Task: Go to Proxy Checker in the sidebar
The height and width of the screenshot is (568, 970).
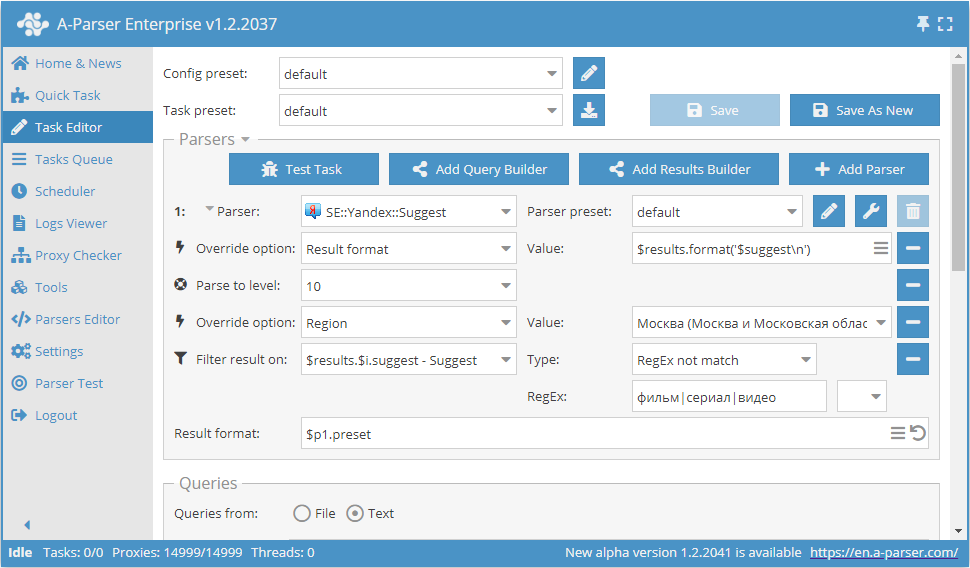Action: [78, 255]
